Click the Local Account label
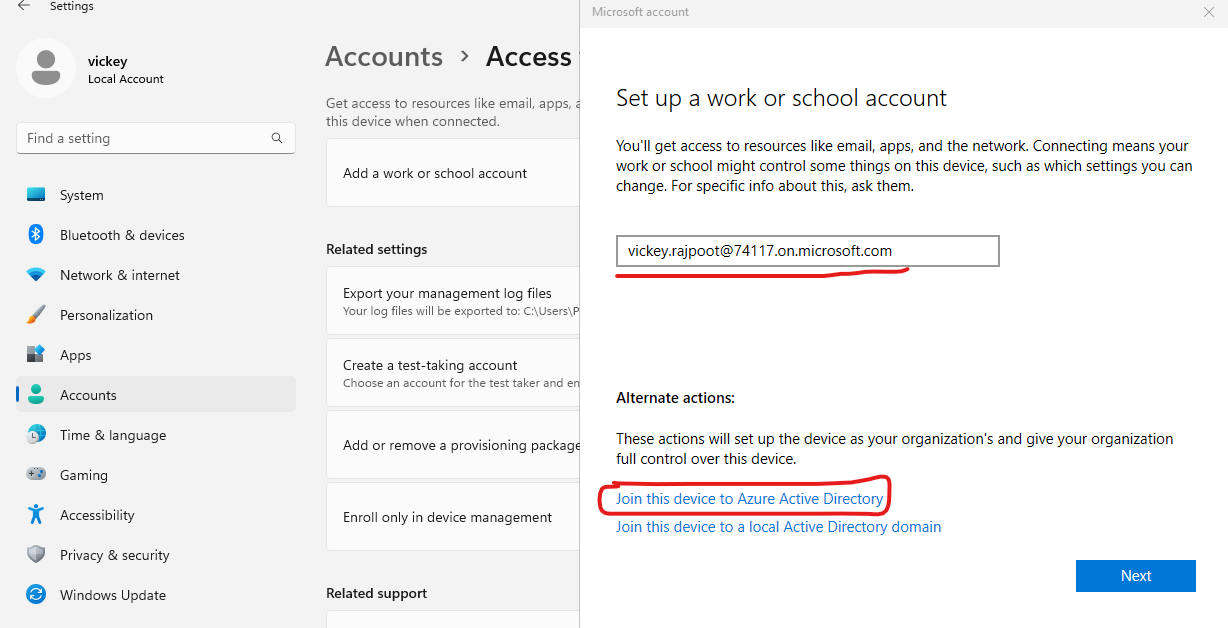 (126, 79)
